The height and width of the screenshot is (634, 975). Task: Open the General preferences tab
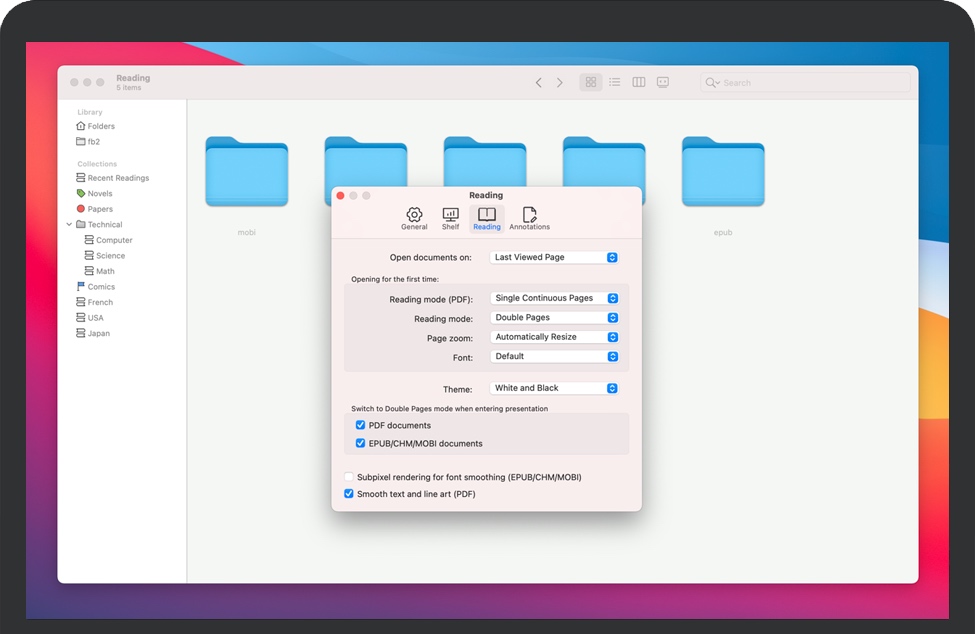point(414,218)
